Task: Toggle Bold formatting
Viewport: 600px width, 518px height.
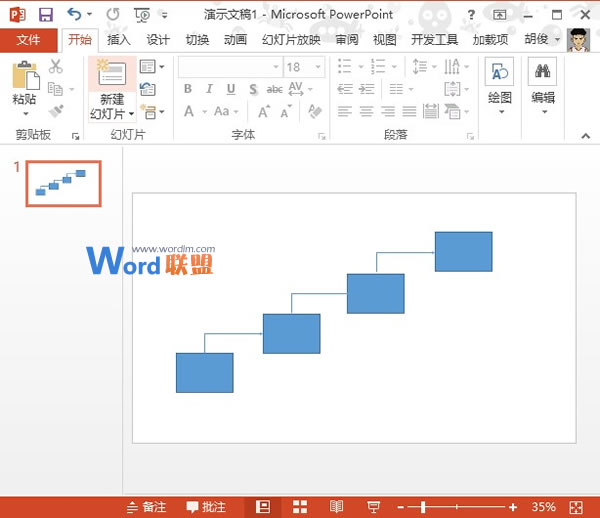Action: point(188,89)
